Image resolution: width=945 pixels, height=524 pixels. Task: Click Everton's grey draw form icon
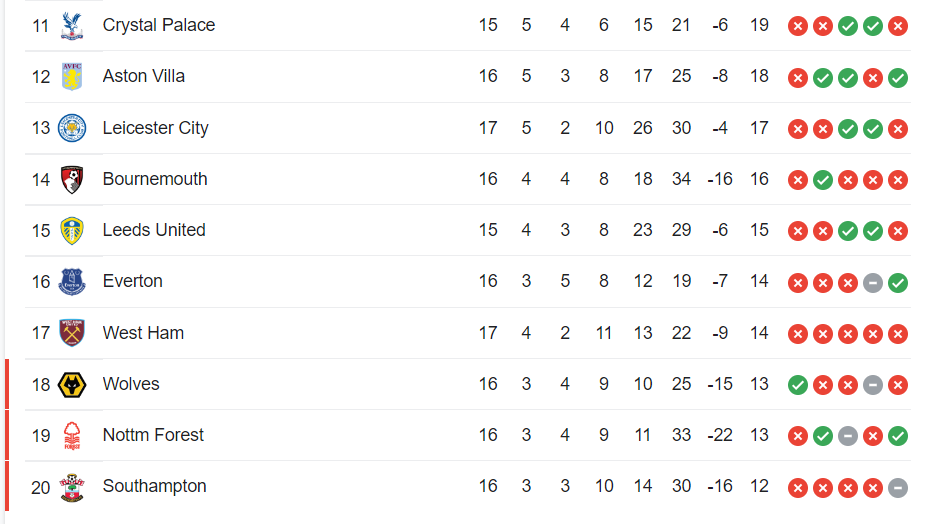pyautogui.click(x=873, y=283)
